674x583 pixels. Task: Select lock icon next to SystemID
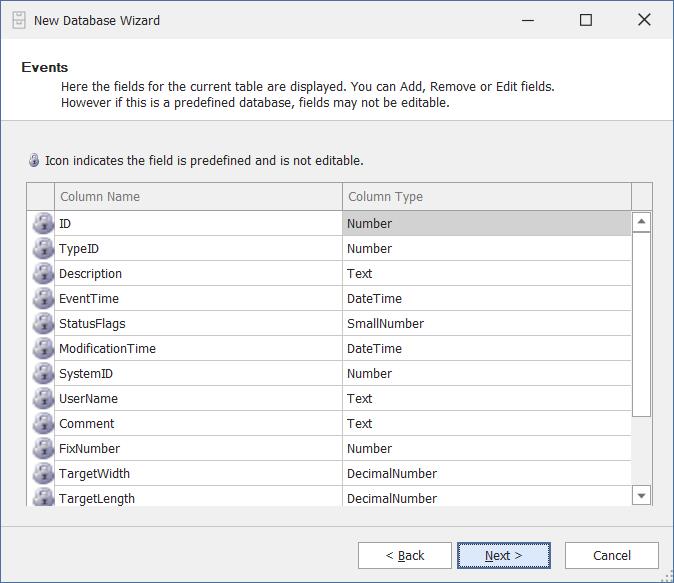[42, 374]
